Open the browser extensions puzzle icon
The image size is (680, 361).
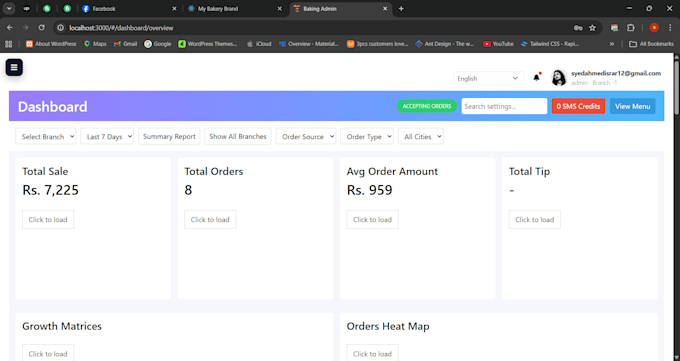[x=631, y=27]
